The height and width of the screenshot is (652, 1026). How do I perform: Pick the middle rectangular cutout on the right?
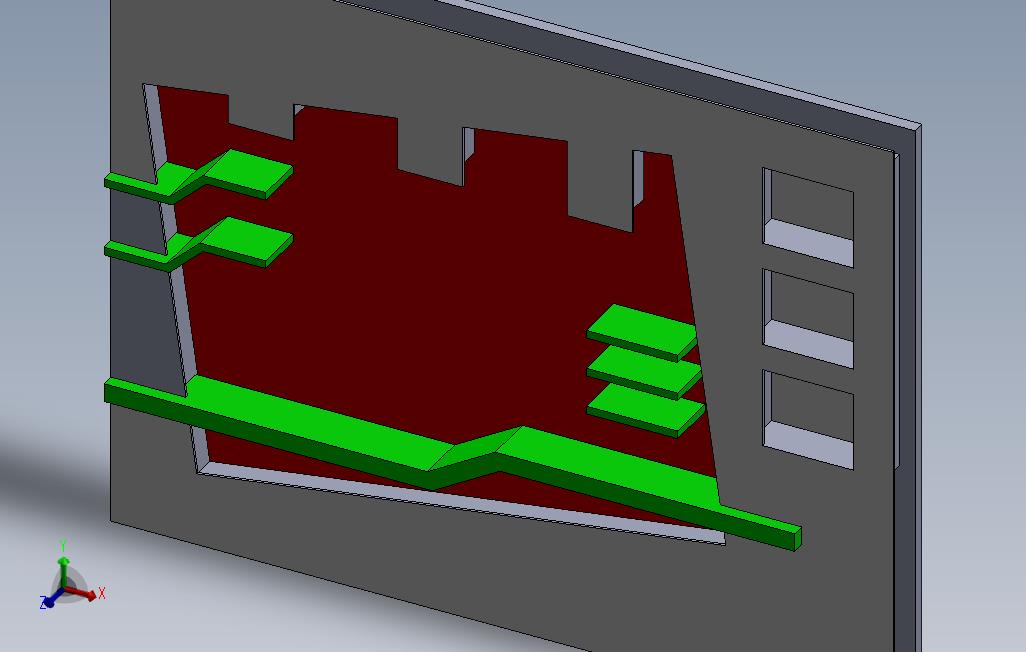(x=808, y=319)
